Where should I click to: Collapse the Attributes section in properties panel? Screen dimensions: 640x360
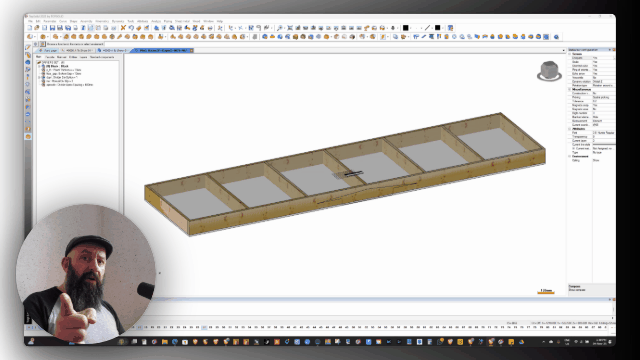(570, 129)
